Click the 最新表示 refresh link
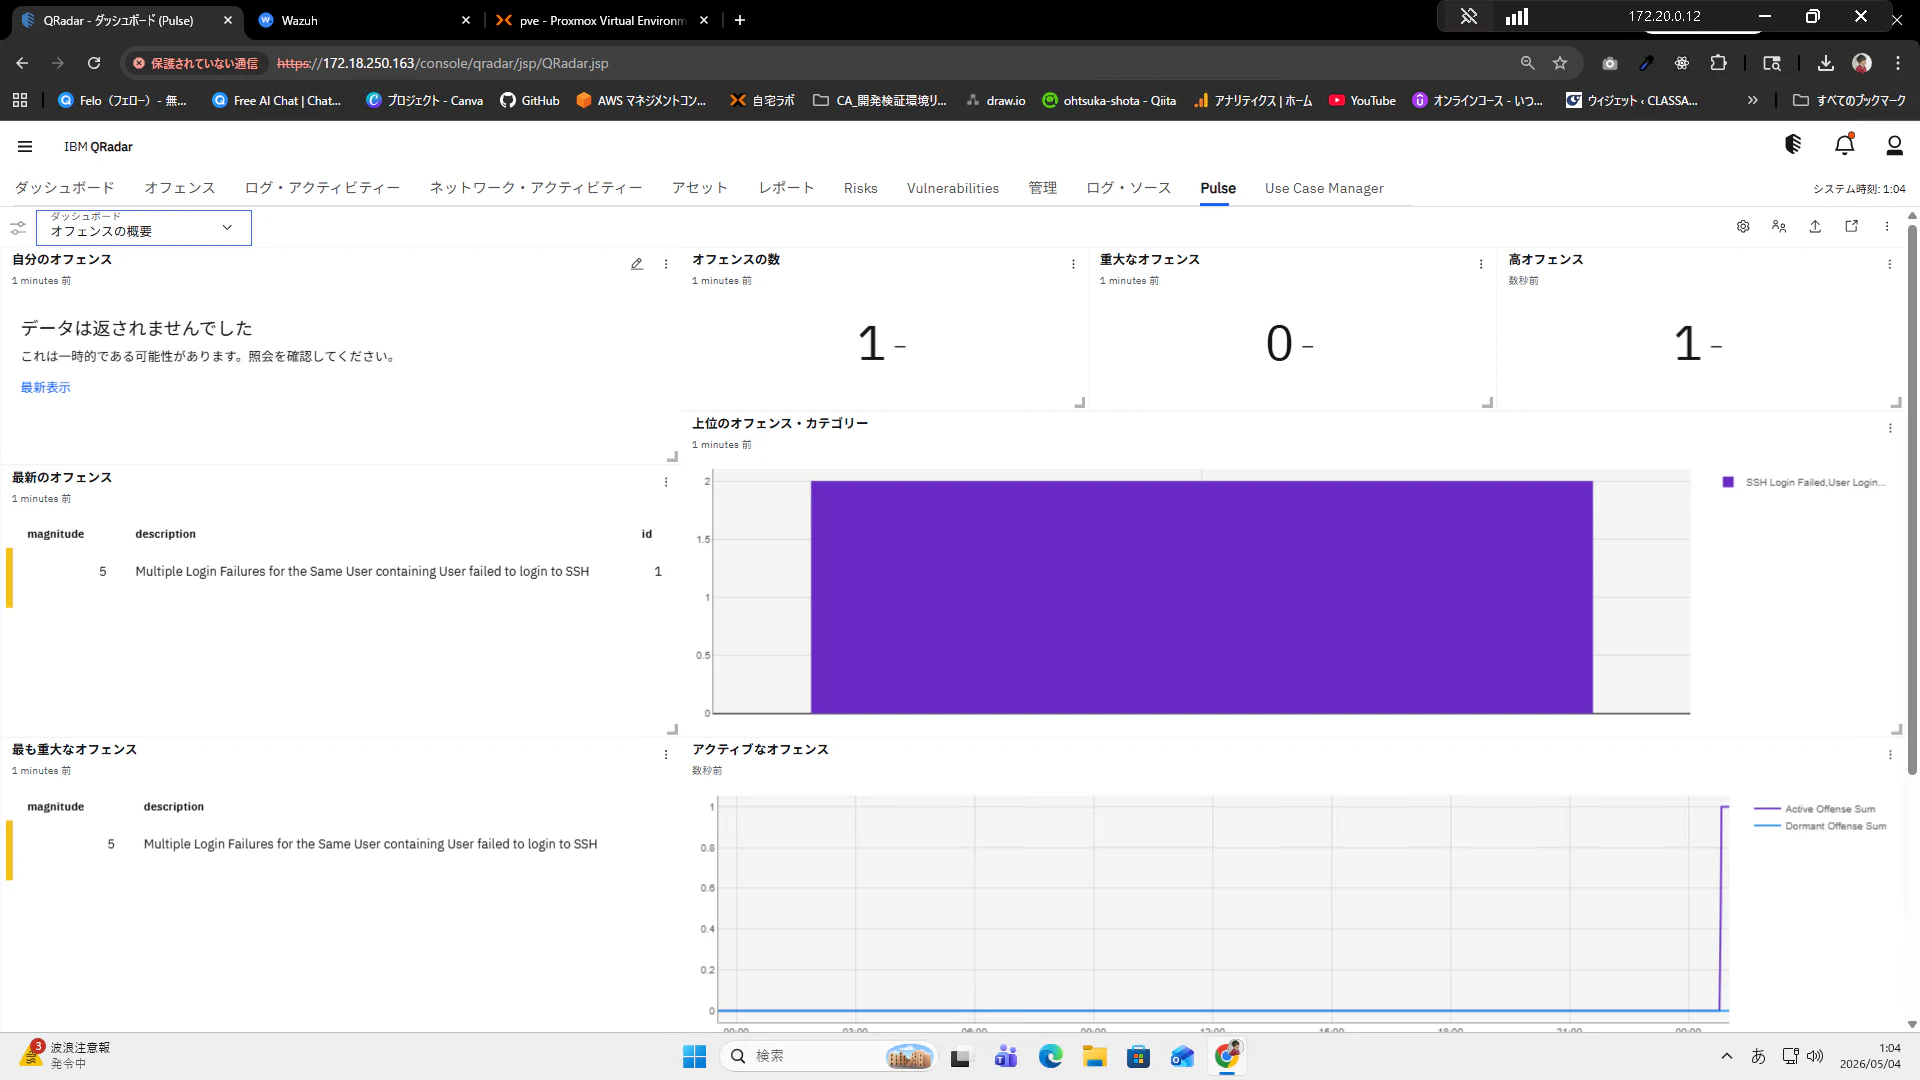This screenshot has width=1920, height=1080. click(x=46, y=387)
